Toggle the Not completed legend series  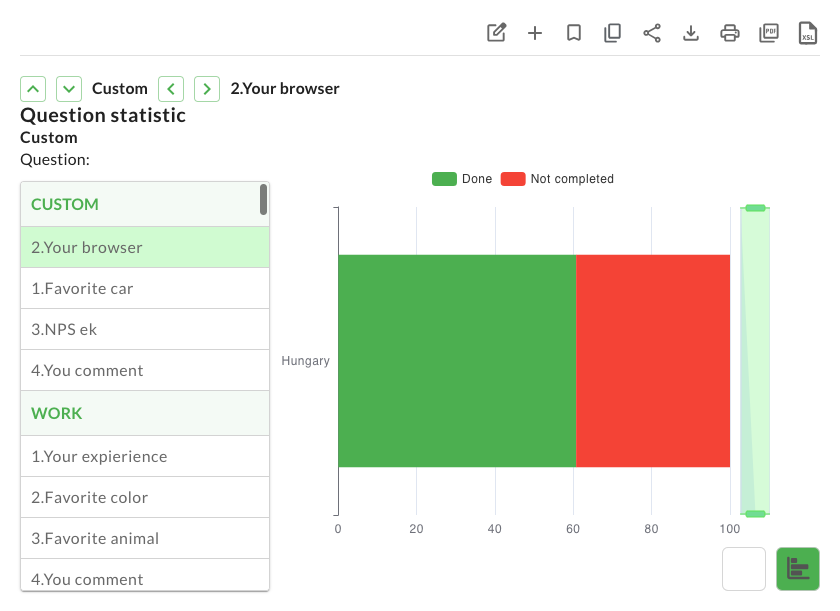click(557, 179)
